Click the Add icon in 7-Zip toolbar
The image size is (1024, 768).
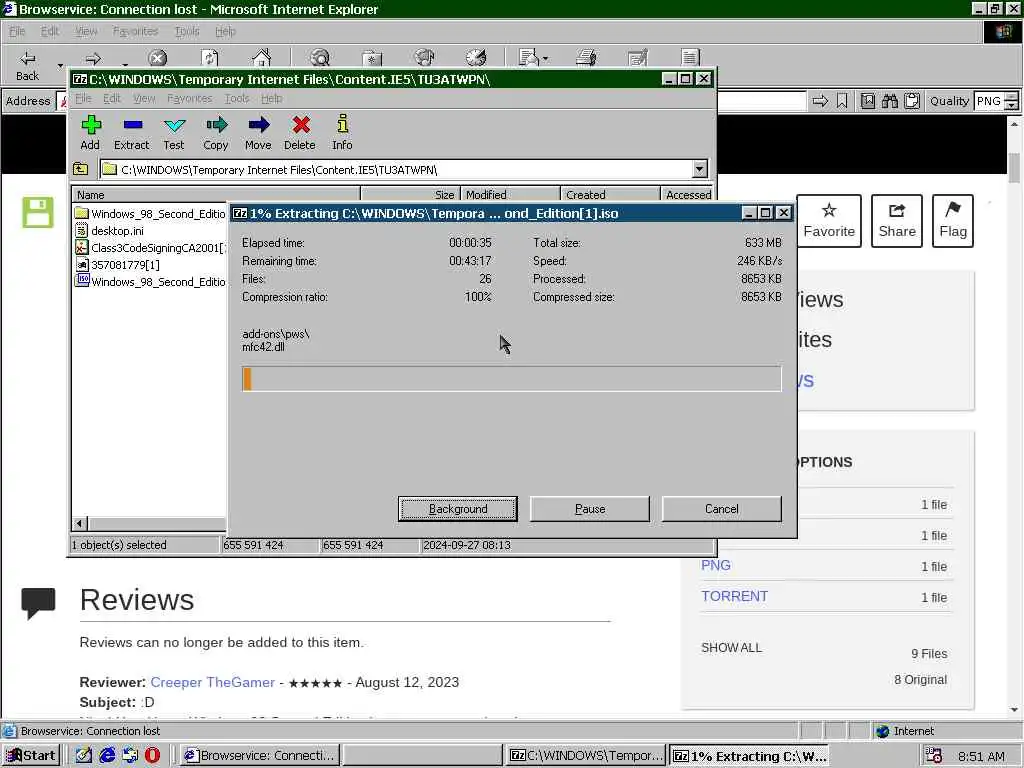pos(91,125)
